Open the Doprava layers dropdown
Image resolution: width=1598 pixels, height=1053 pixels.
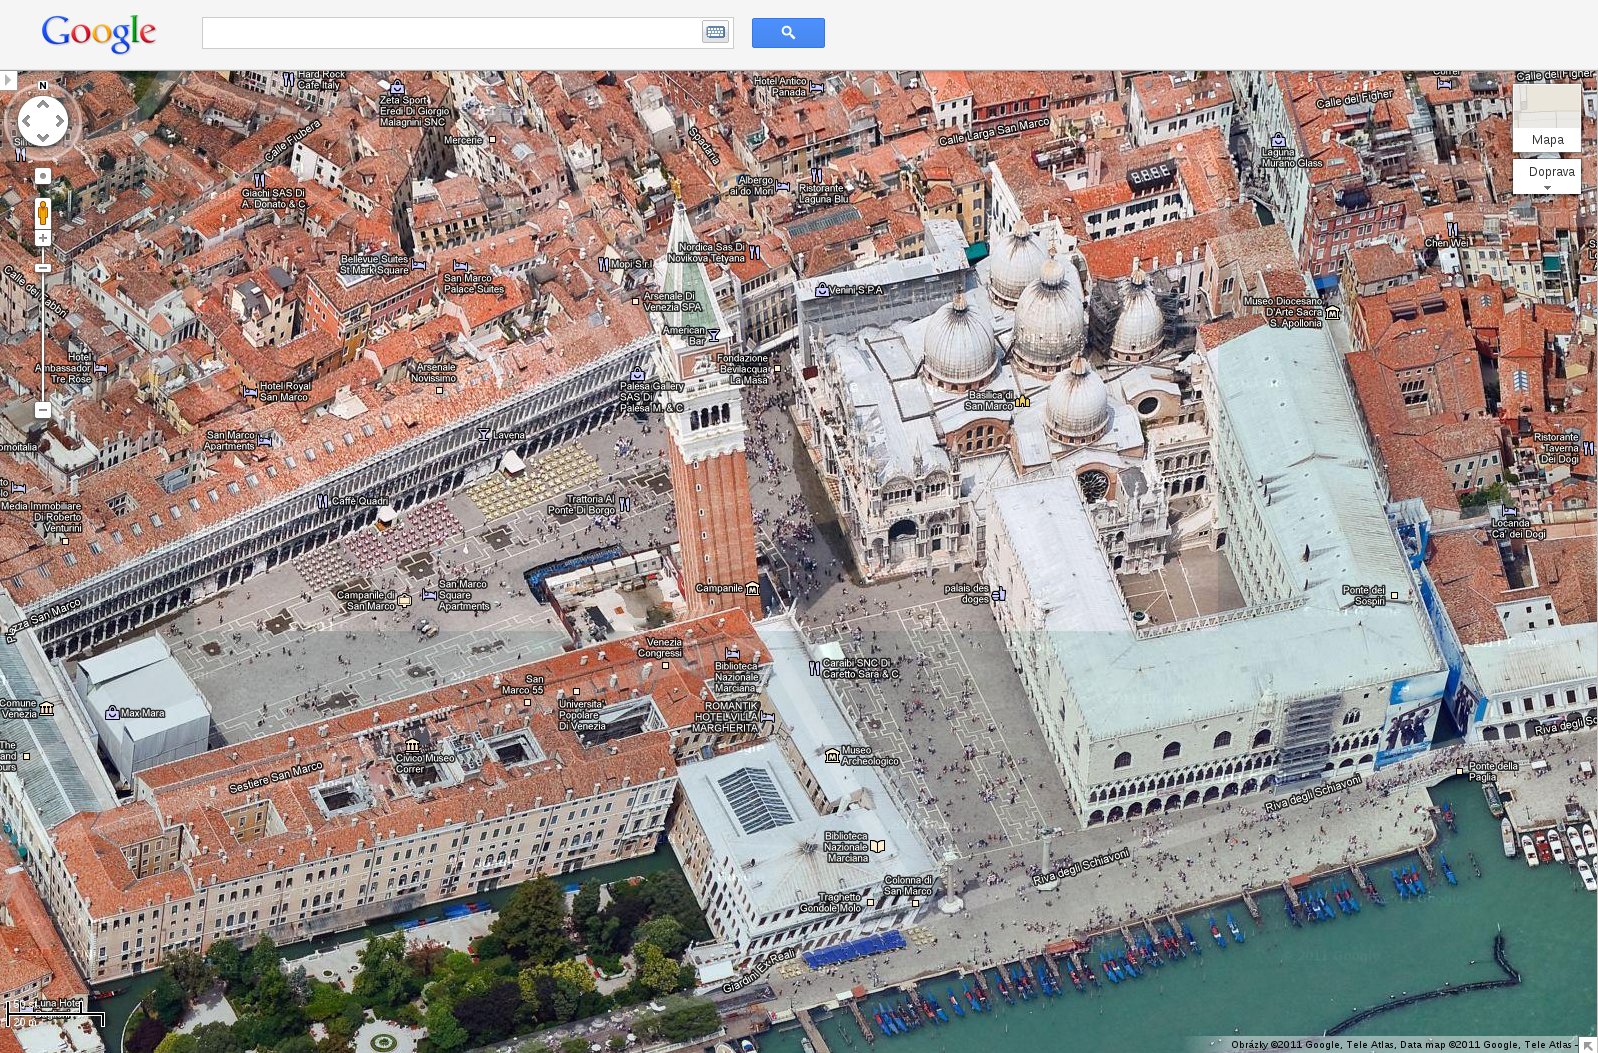point(1547,177)
